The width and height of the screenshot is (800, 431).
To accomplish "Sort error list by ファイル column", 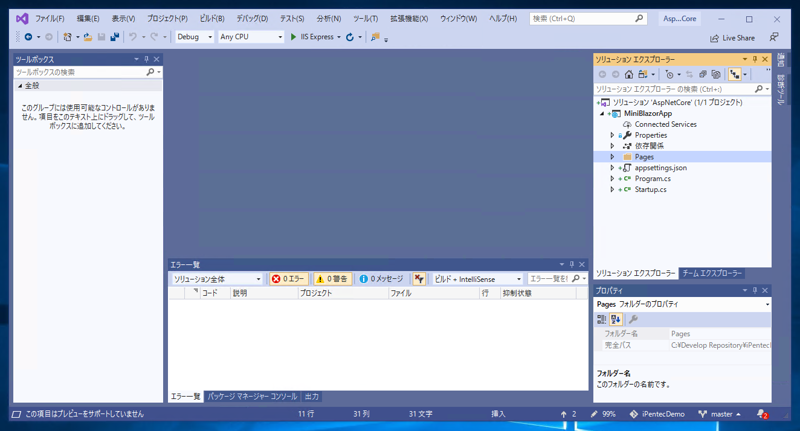I will [x=434, y=293].
